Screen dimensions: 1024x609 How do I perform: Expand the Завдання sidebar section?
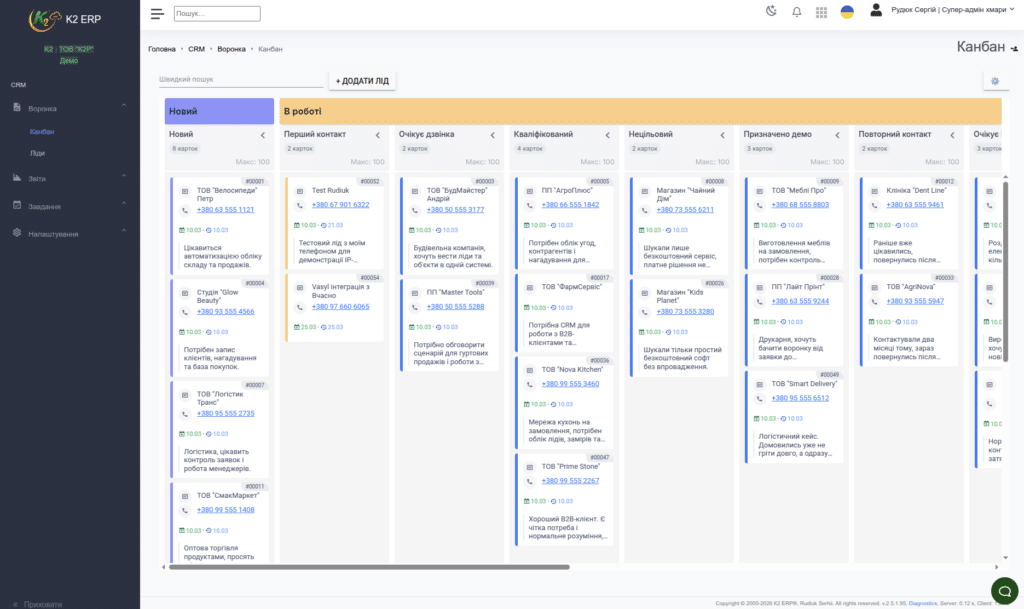pos(123,204)
